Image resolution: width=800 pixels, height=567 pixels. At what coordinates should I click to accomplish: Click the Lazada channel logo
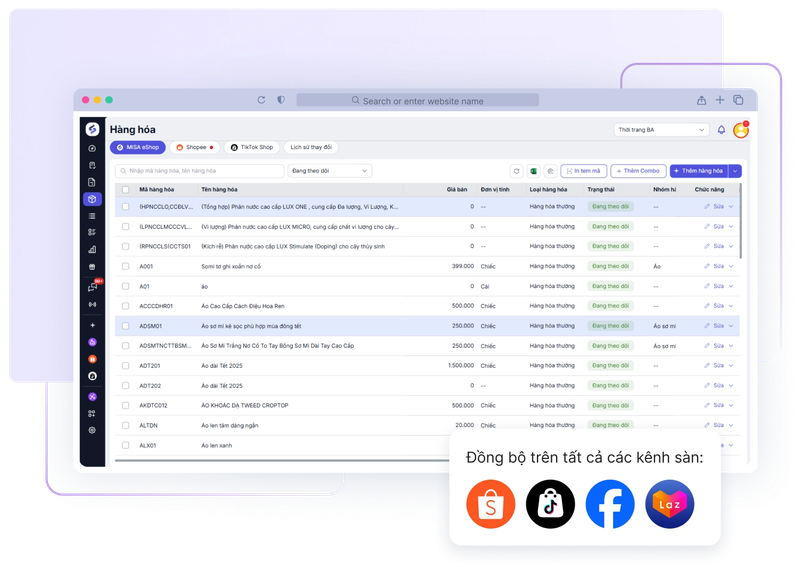click(x=669, y=504)
